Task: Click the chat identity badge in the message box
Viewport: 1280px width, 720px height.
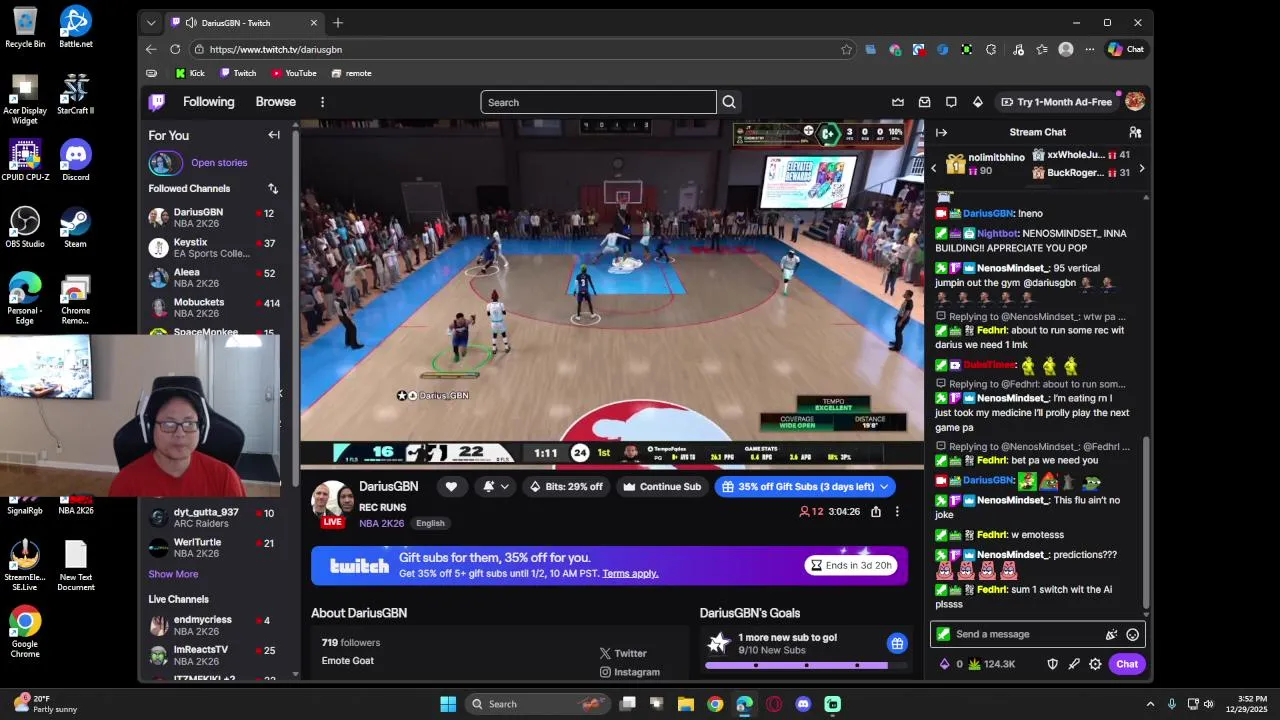Action: (943, 634)
